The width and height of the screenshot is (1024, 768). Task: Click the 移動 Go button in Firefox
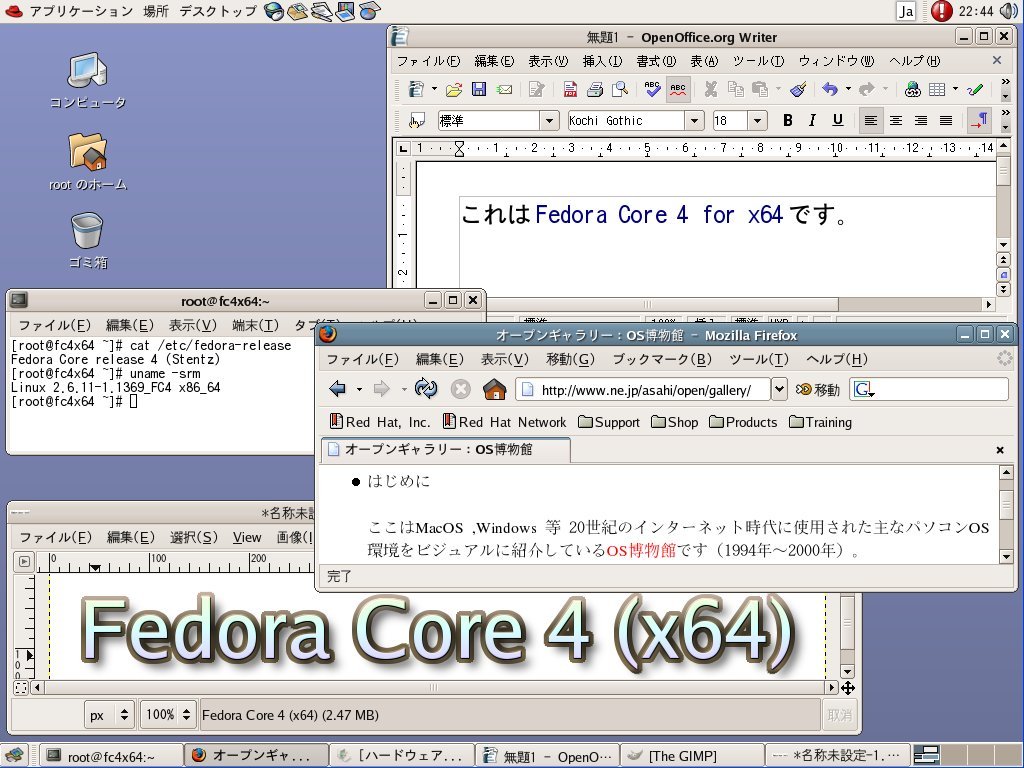pyautogui.click(x=818, y=390)
